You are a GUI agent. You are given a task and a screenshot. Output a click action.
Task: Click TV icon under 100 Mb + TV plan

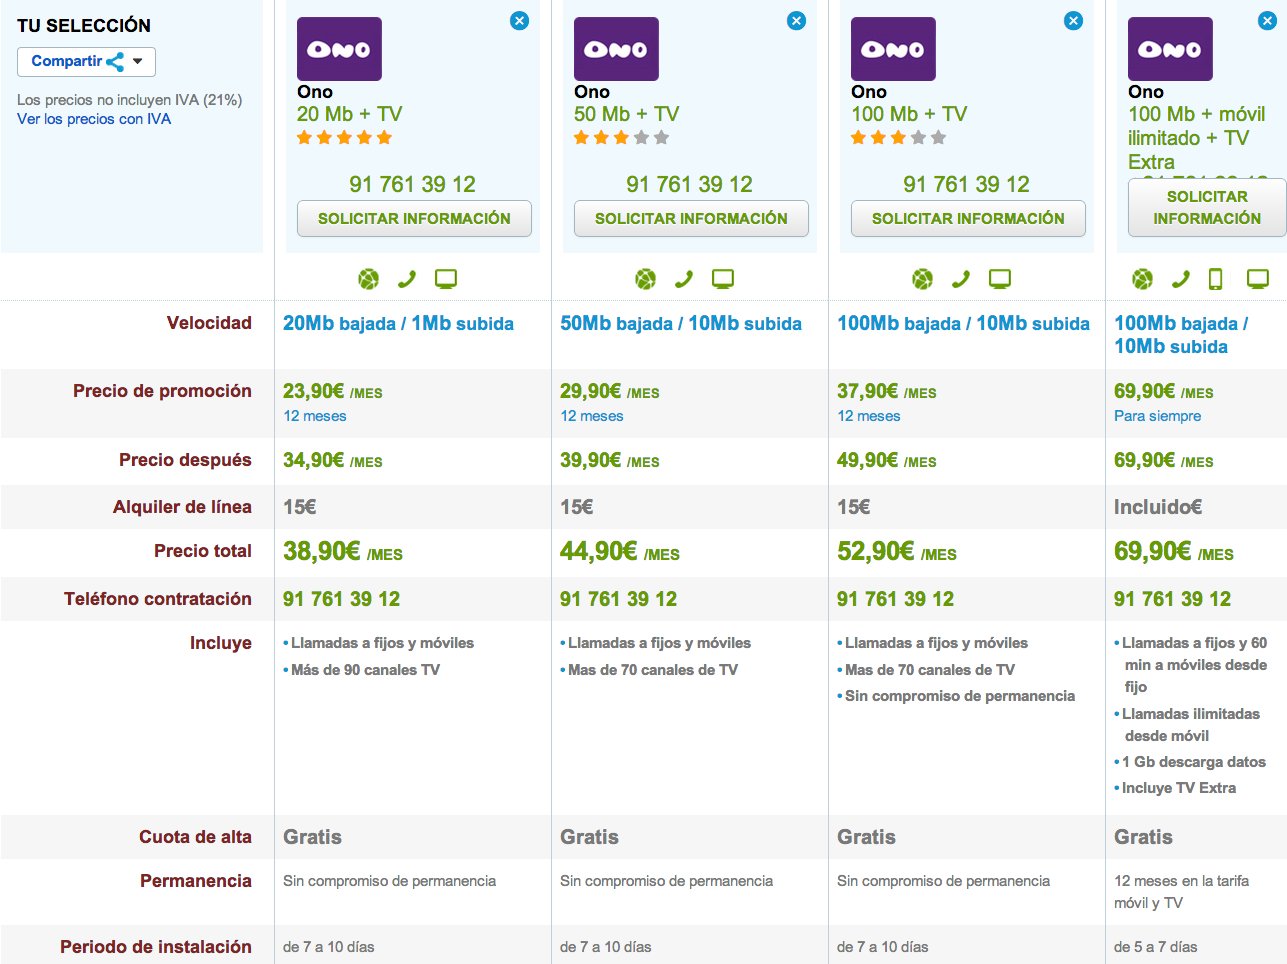[1000, 279]
